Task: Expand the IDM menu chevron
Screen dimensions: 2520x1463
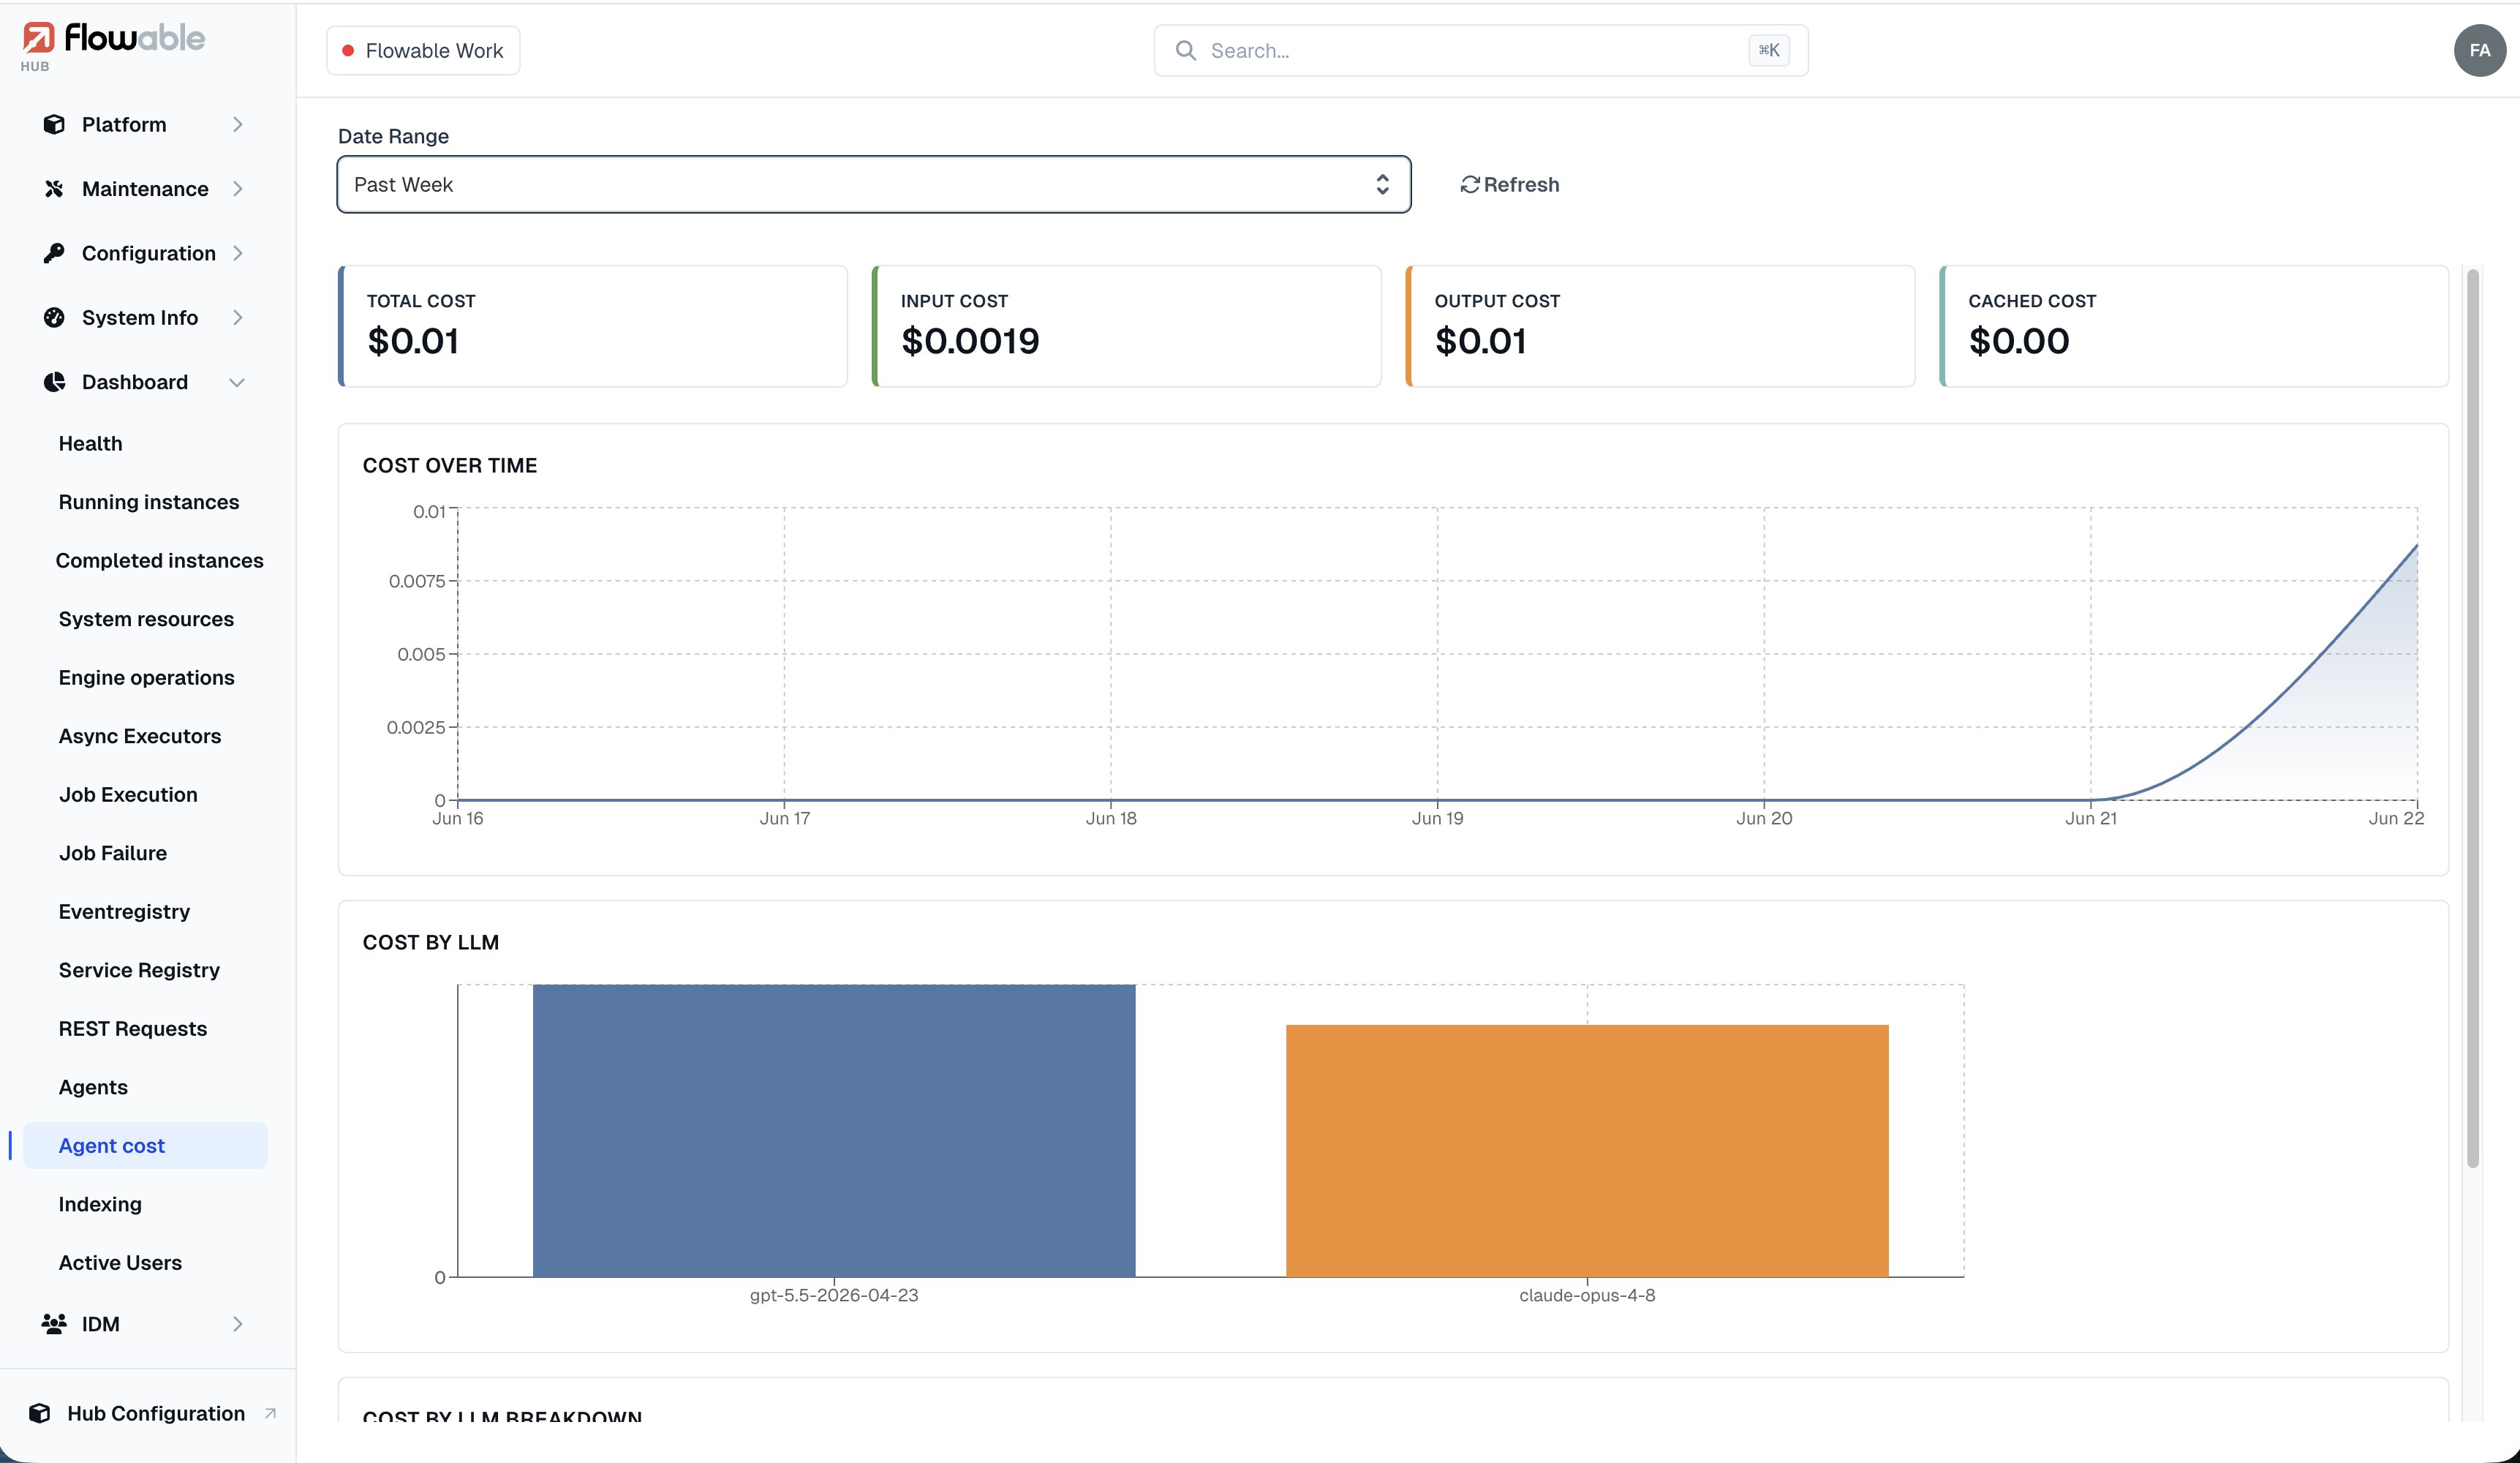Action: pyautogui.click(x=238, y=1324)
